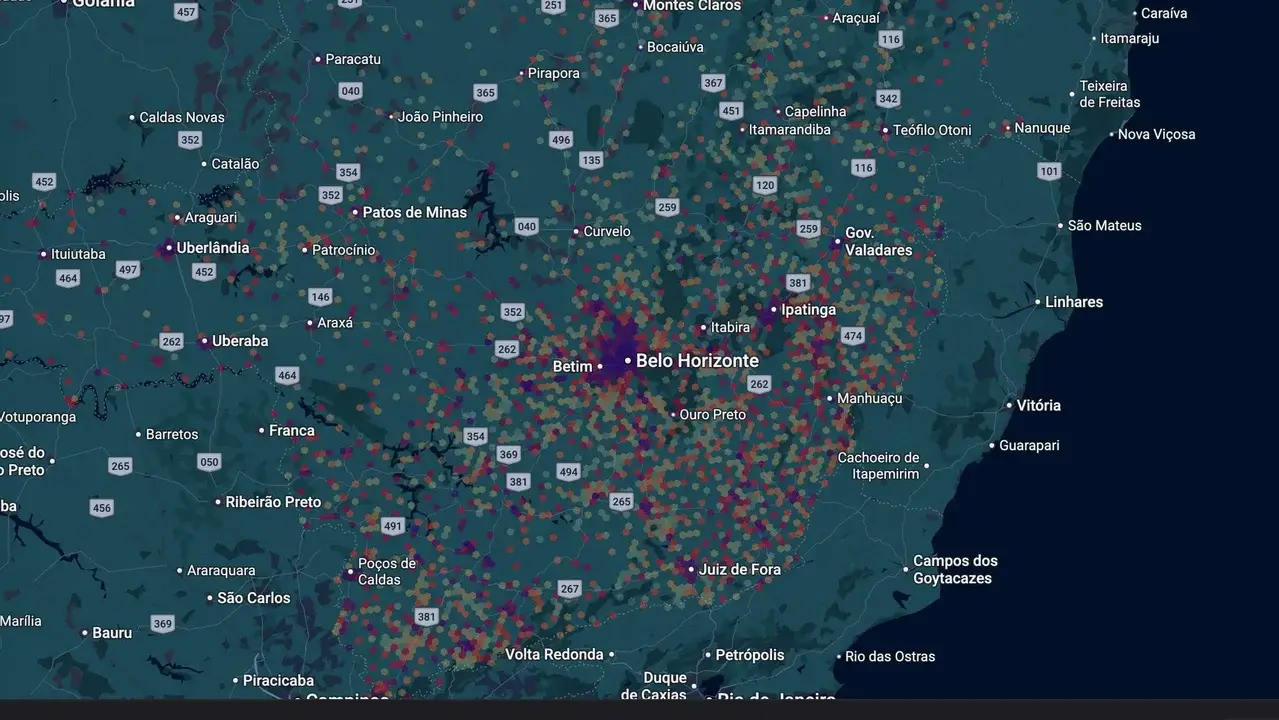
Task: Select the Manhuaçu town label
Action: tap(869, 398)
